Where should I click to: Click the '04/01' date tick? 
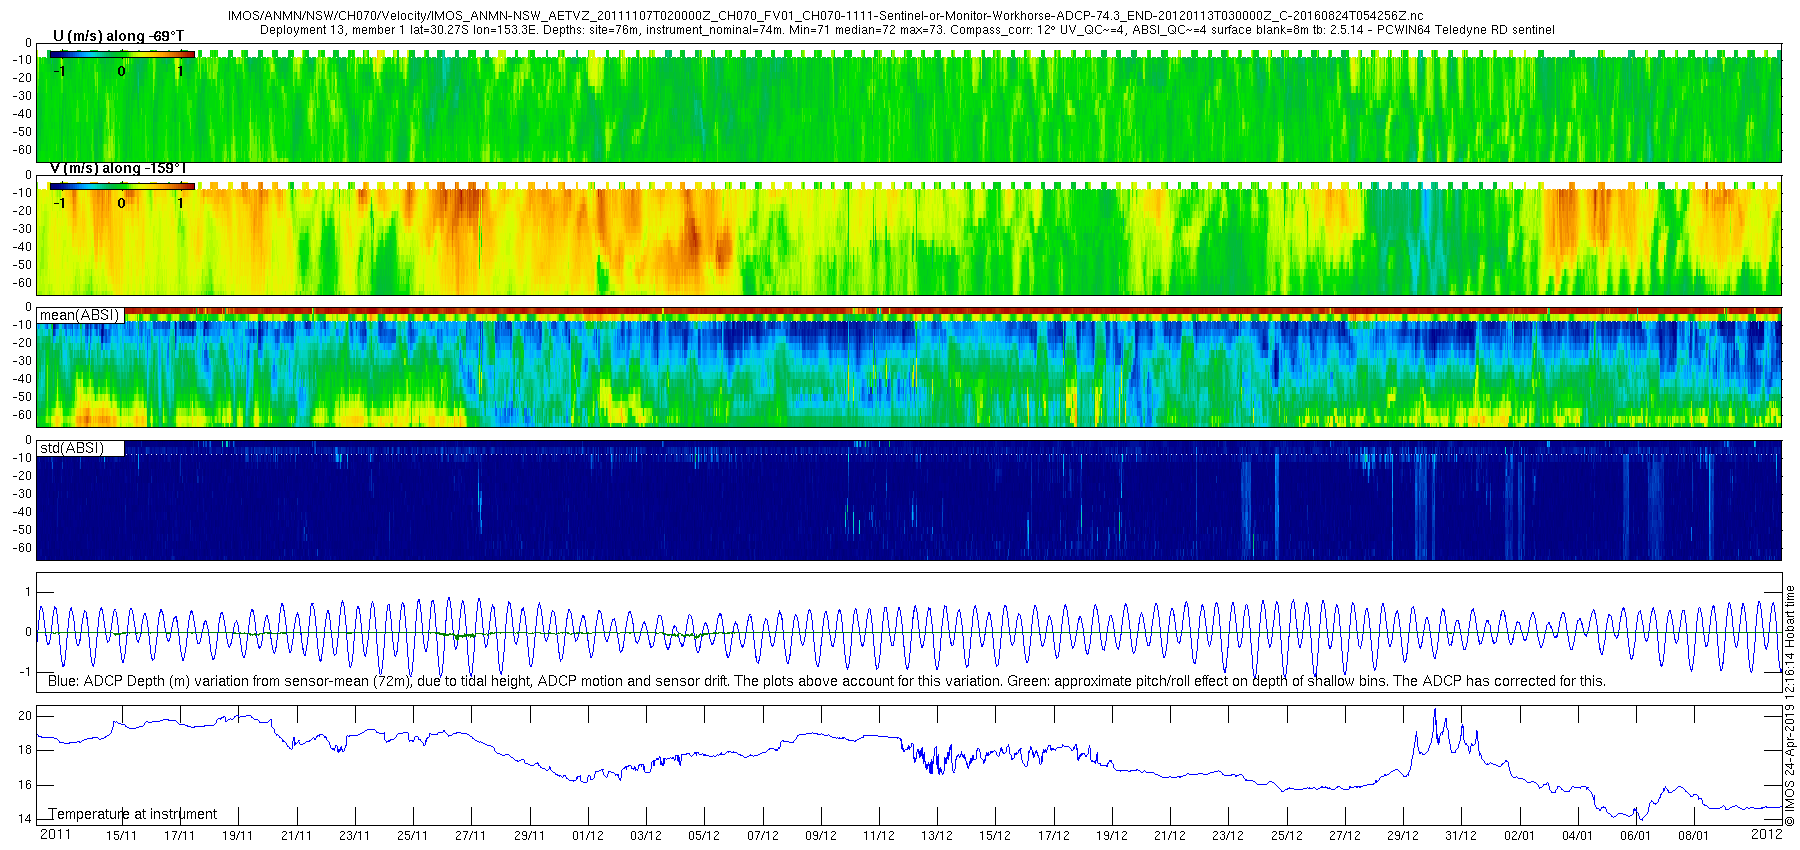[x=1577, y=836]
